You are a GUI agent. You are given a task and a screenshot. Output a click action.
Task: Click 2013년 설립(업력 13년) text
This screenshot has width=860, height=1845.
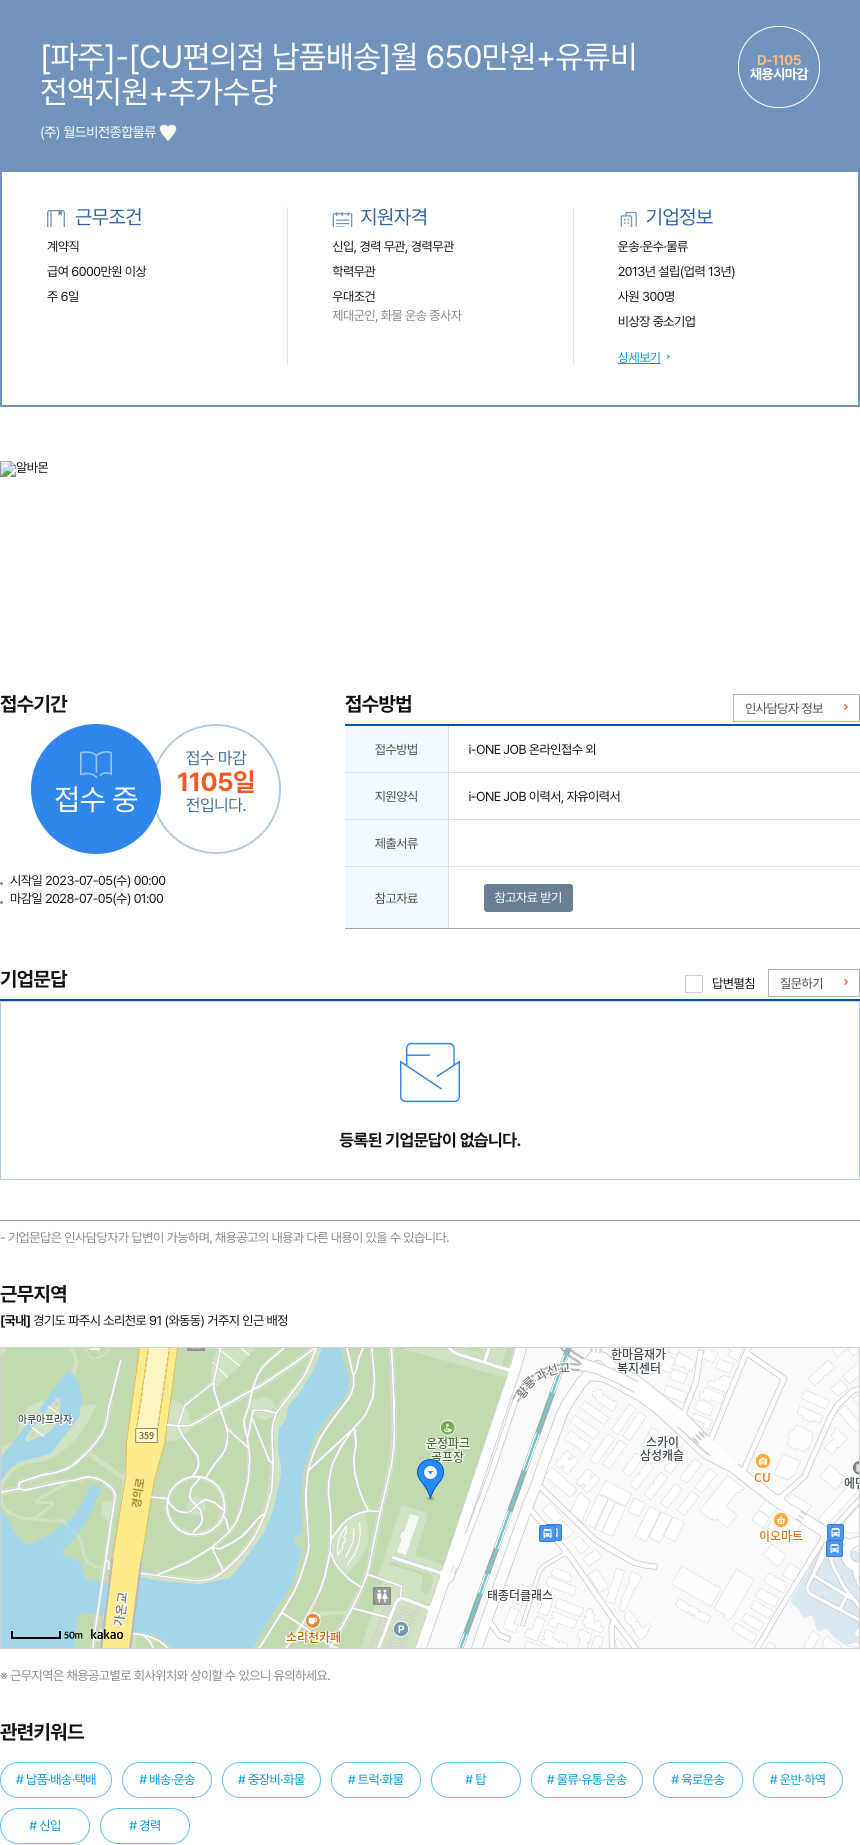(x=676, y=271)
